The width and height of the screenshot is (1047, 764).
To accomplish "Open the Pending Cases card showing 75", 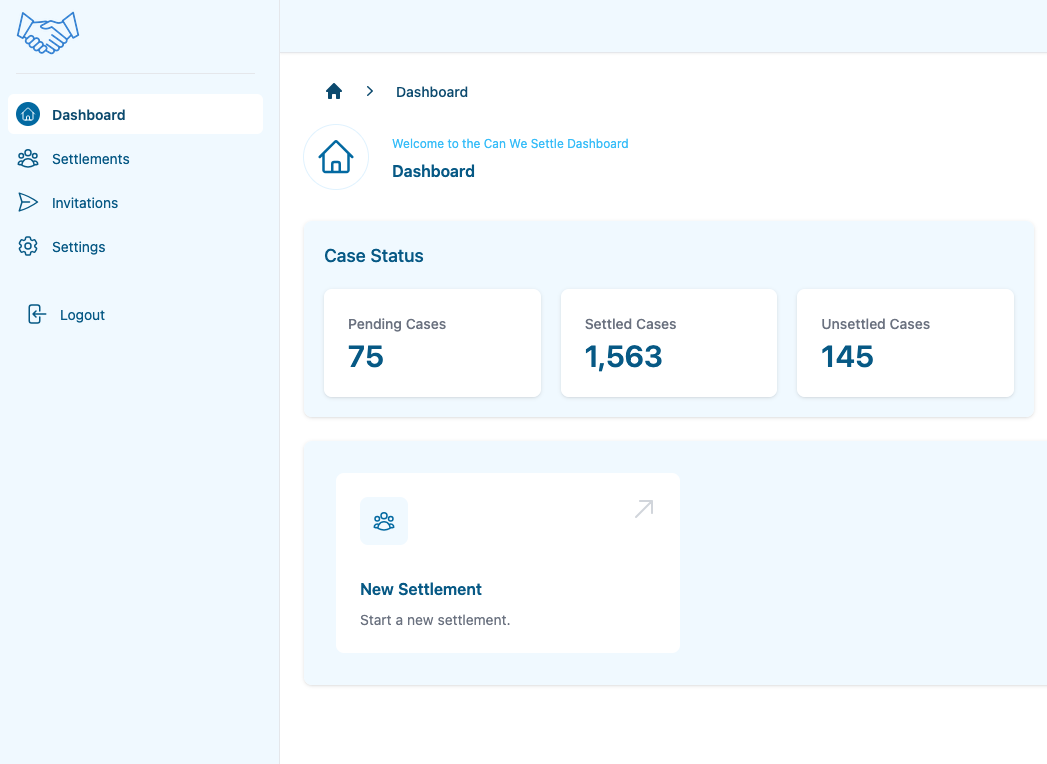I will (x=432, y=343).
